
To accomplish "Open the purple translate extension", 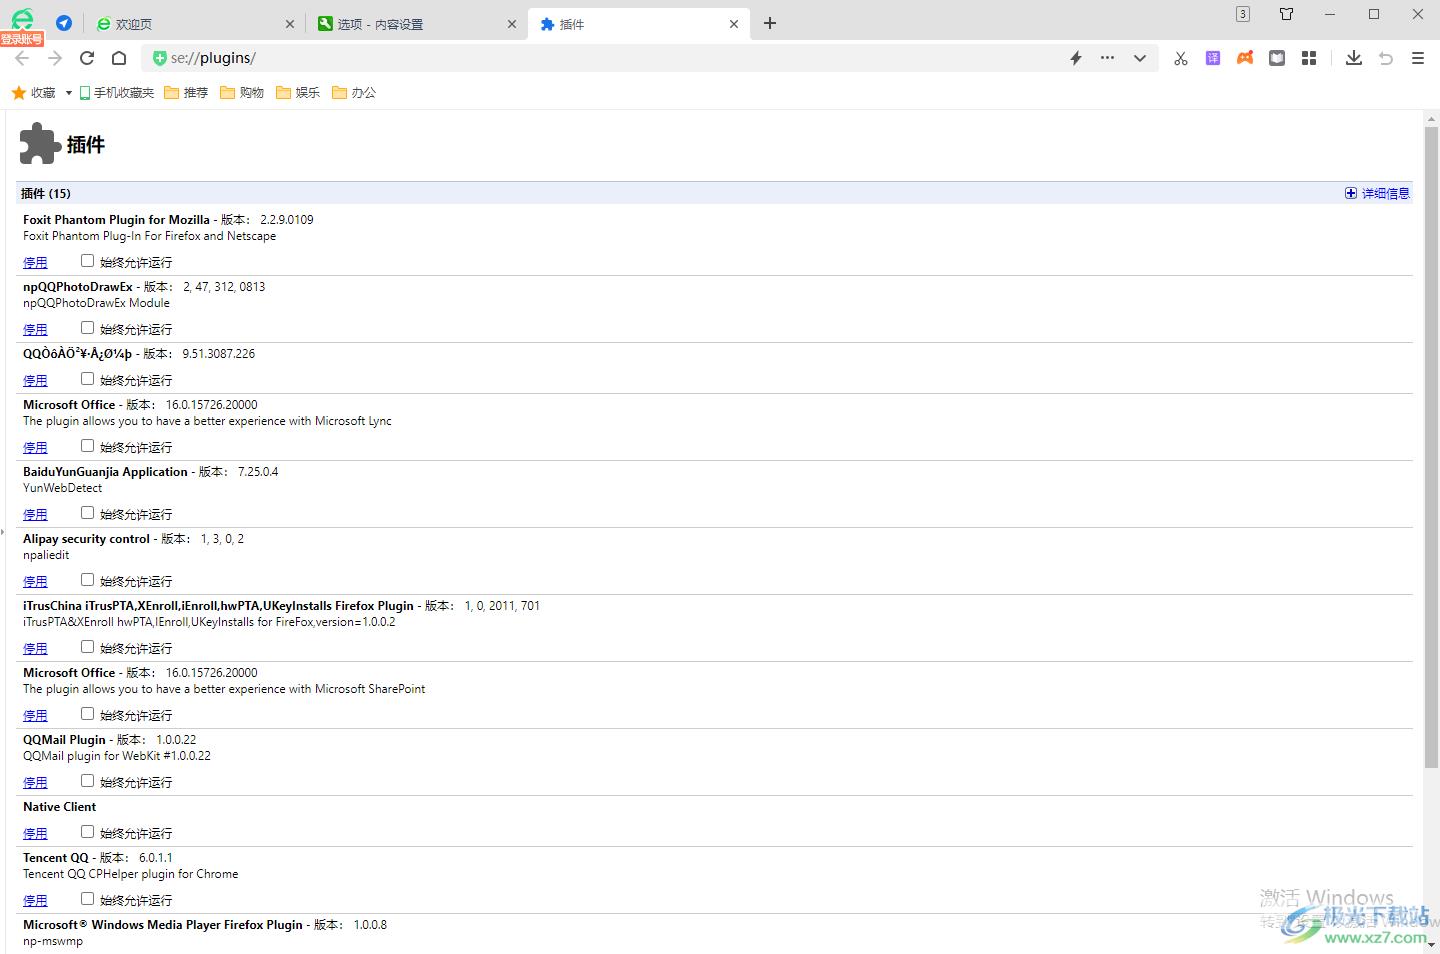I will click(1213, 58).
